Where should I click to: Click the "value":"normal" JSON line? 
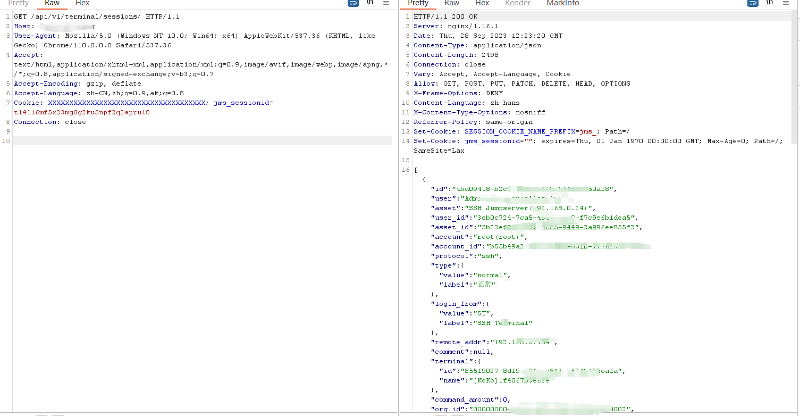475,276
